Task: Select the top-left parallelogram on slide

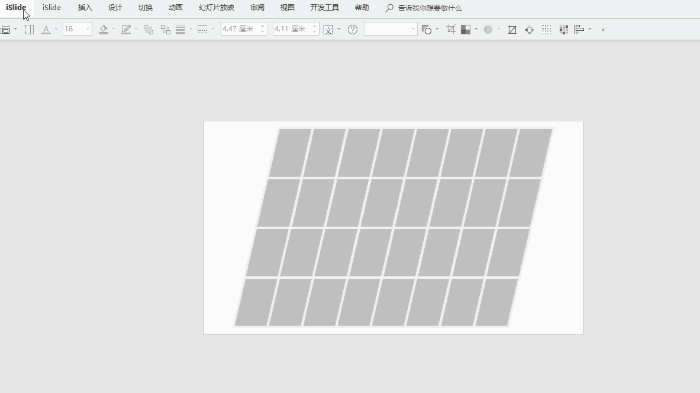Action: pos(290,153)
